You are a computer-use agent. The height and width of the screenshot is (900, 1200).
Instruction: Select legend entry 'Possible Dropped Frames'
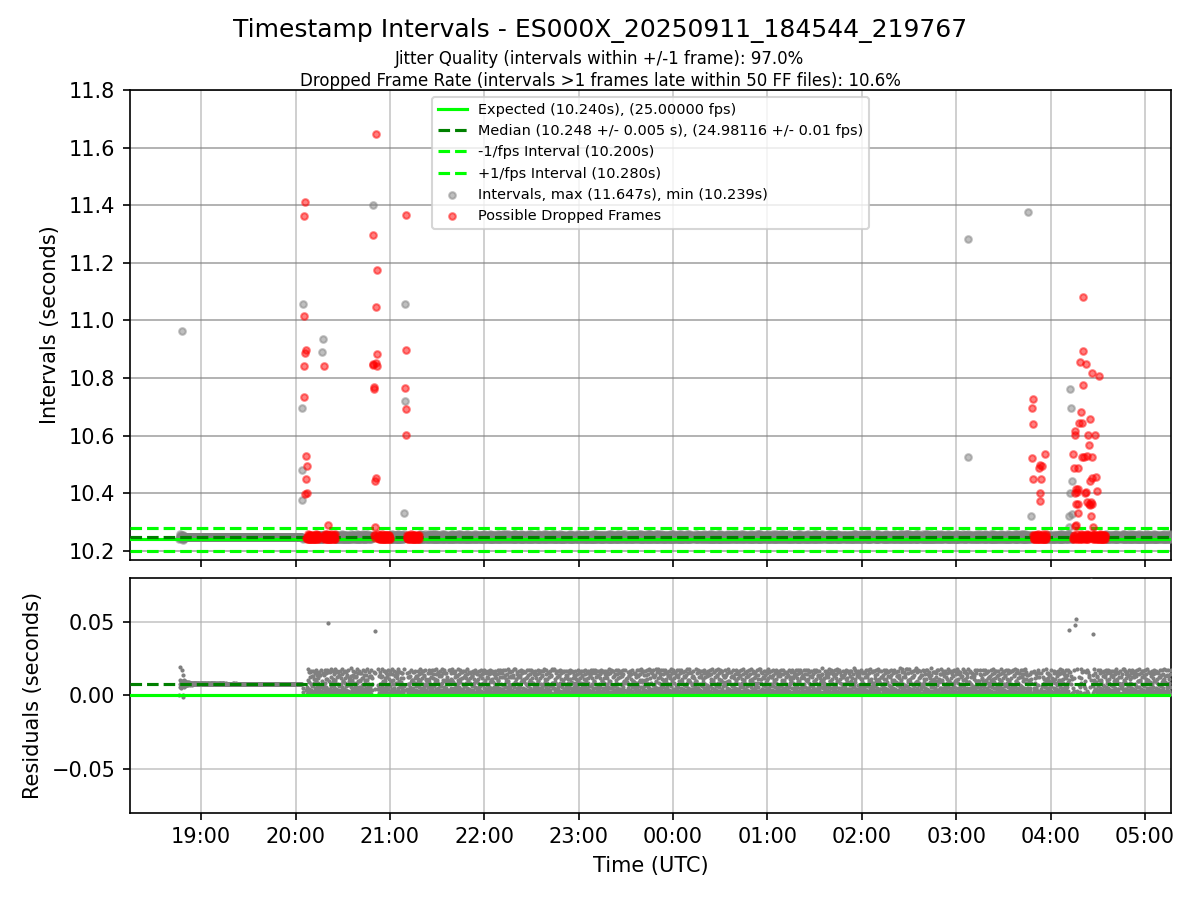coord(569,215)
